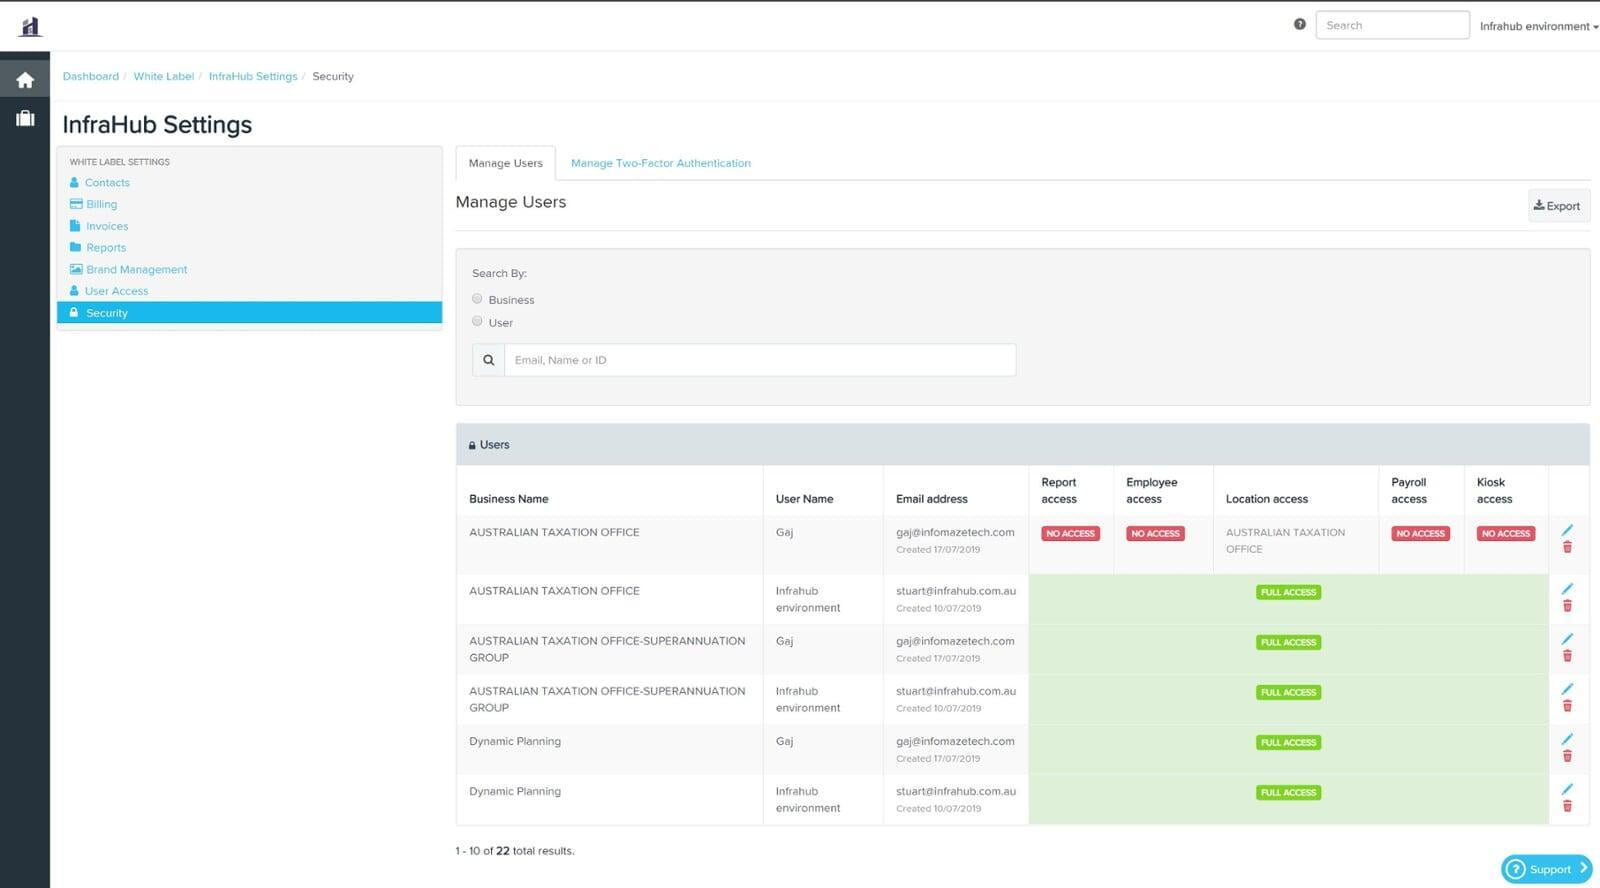This screenshot has height=888, width=1600.
Task: Edit stuart's Australian Taxation Office row with pencil
Action: pyautogui.click(x=1567, y=589)
